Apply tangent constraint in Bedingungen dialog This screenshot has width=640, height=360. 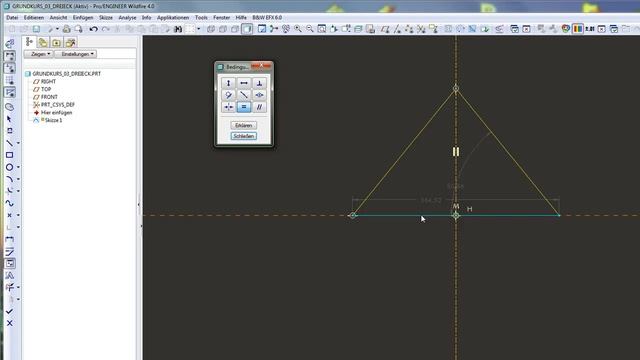click(229, 95)
